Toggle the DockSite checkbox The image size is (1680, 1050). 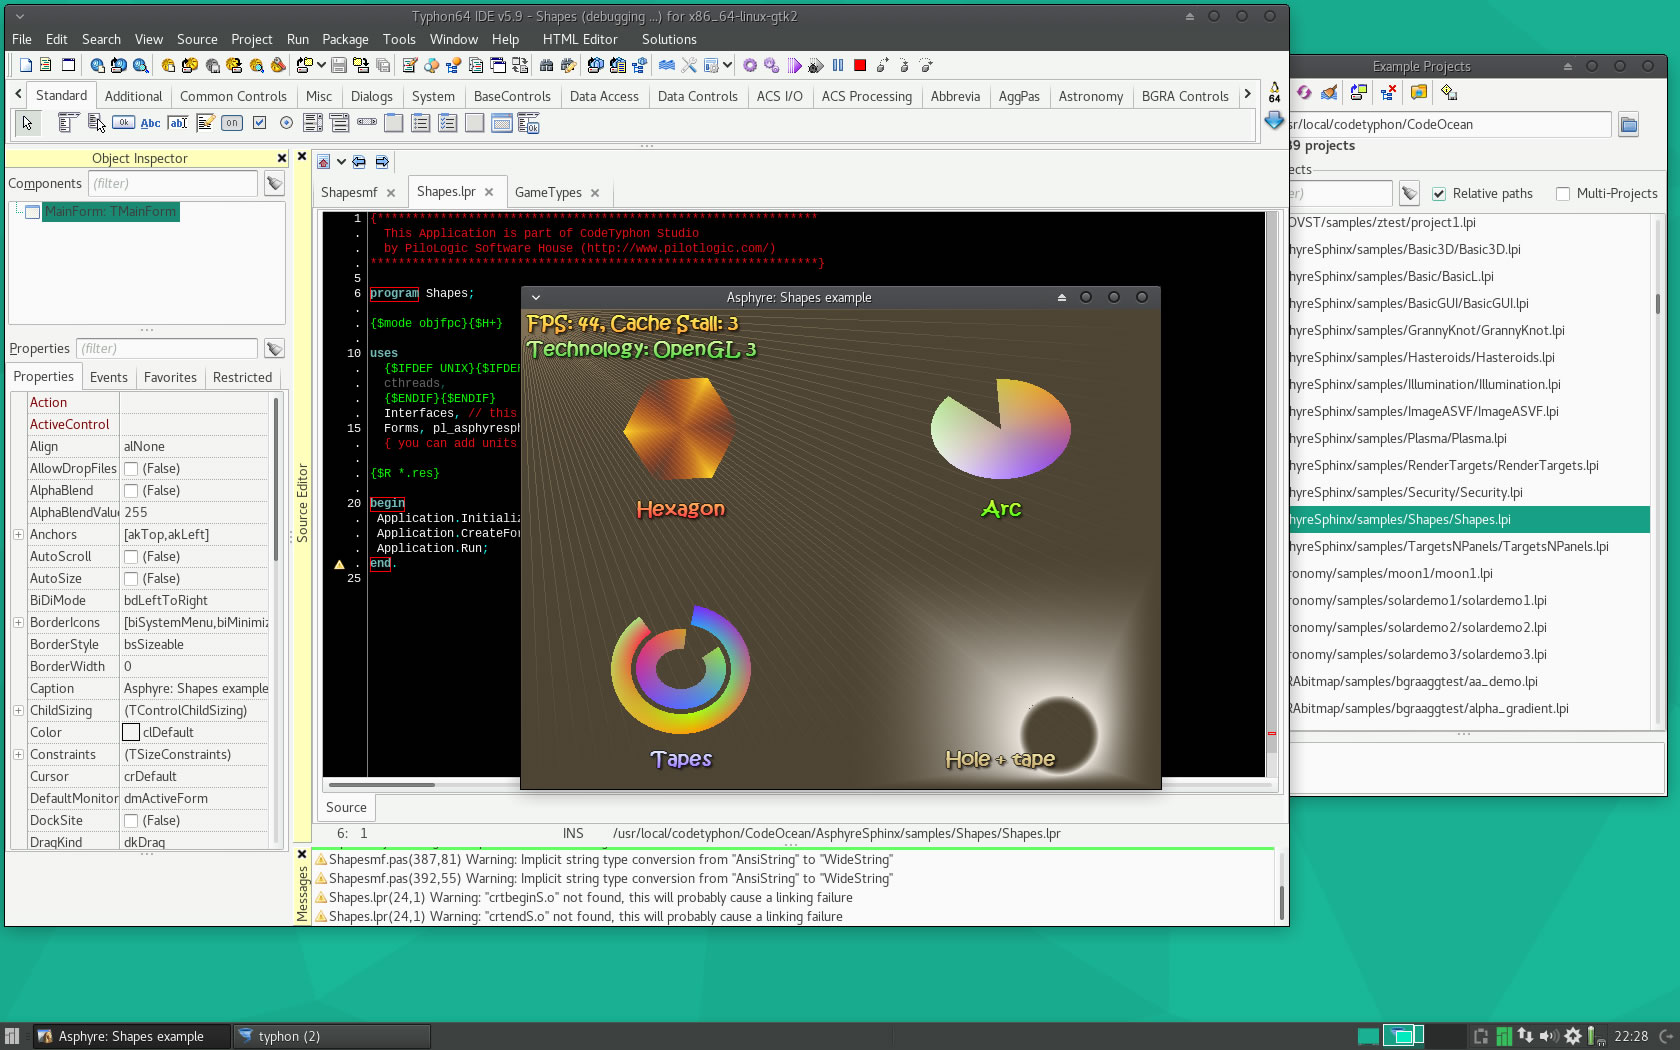[131, 821]
